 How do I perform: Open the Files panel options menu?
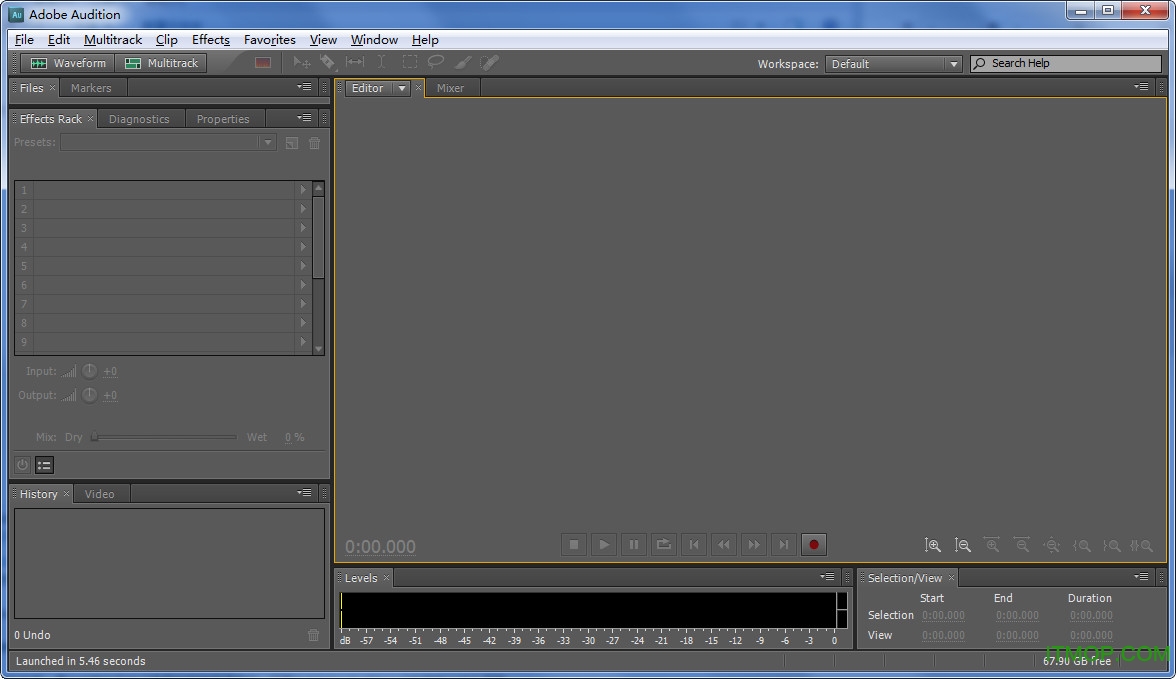304,87
